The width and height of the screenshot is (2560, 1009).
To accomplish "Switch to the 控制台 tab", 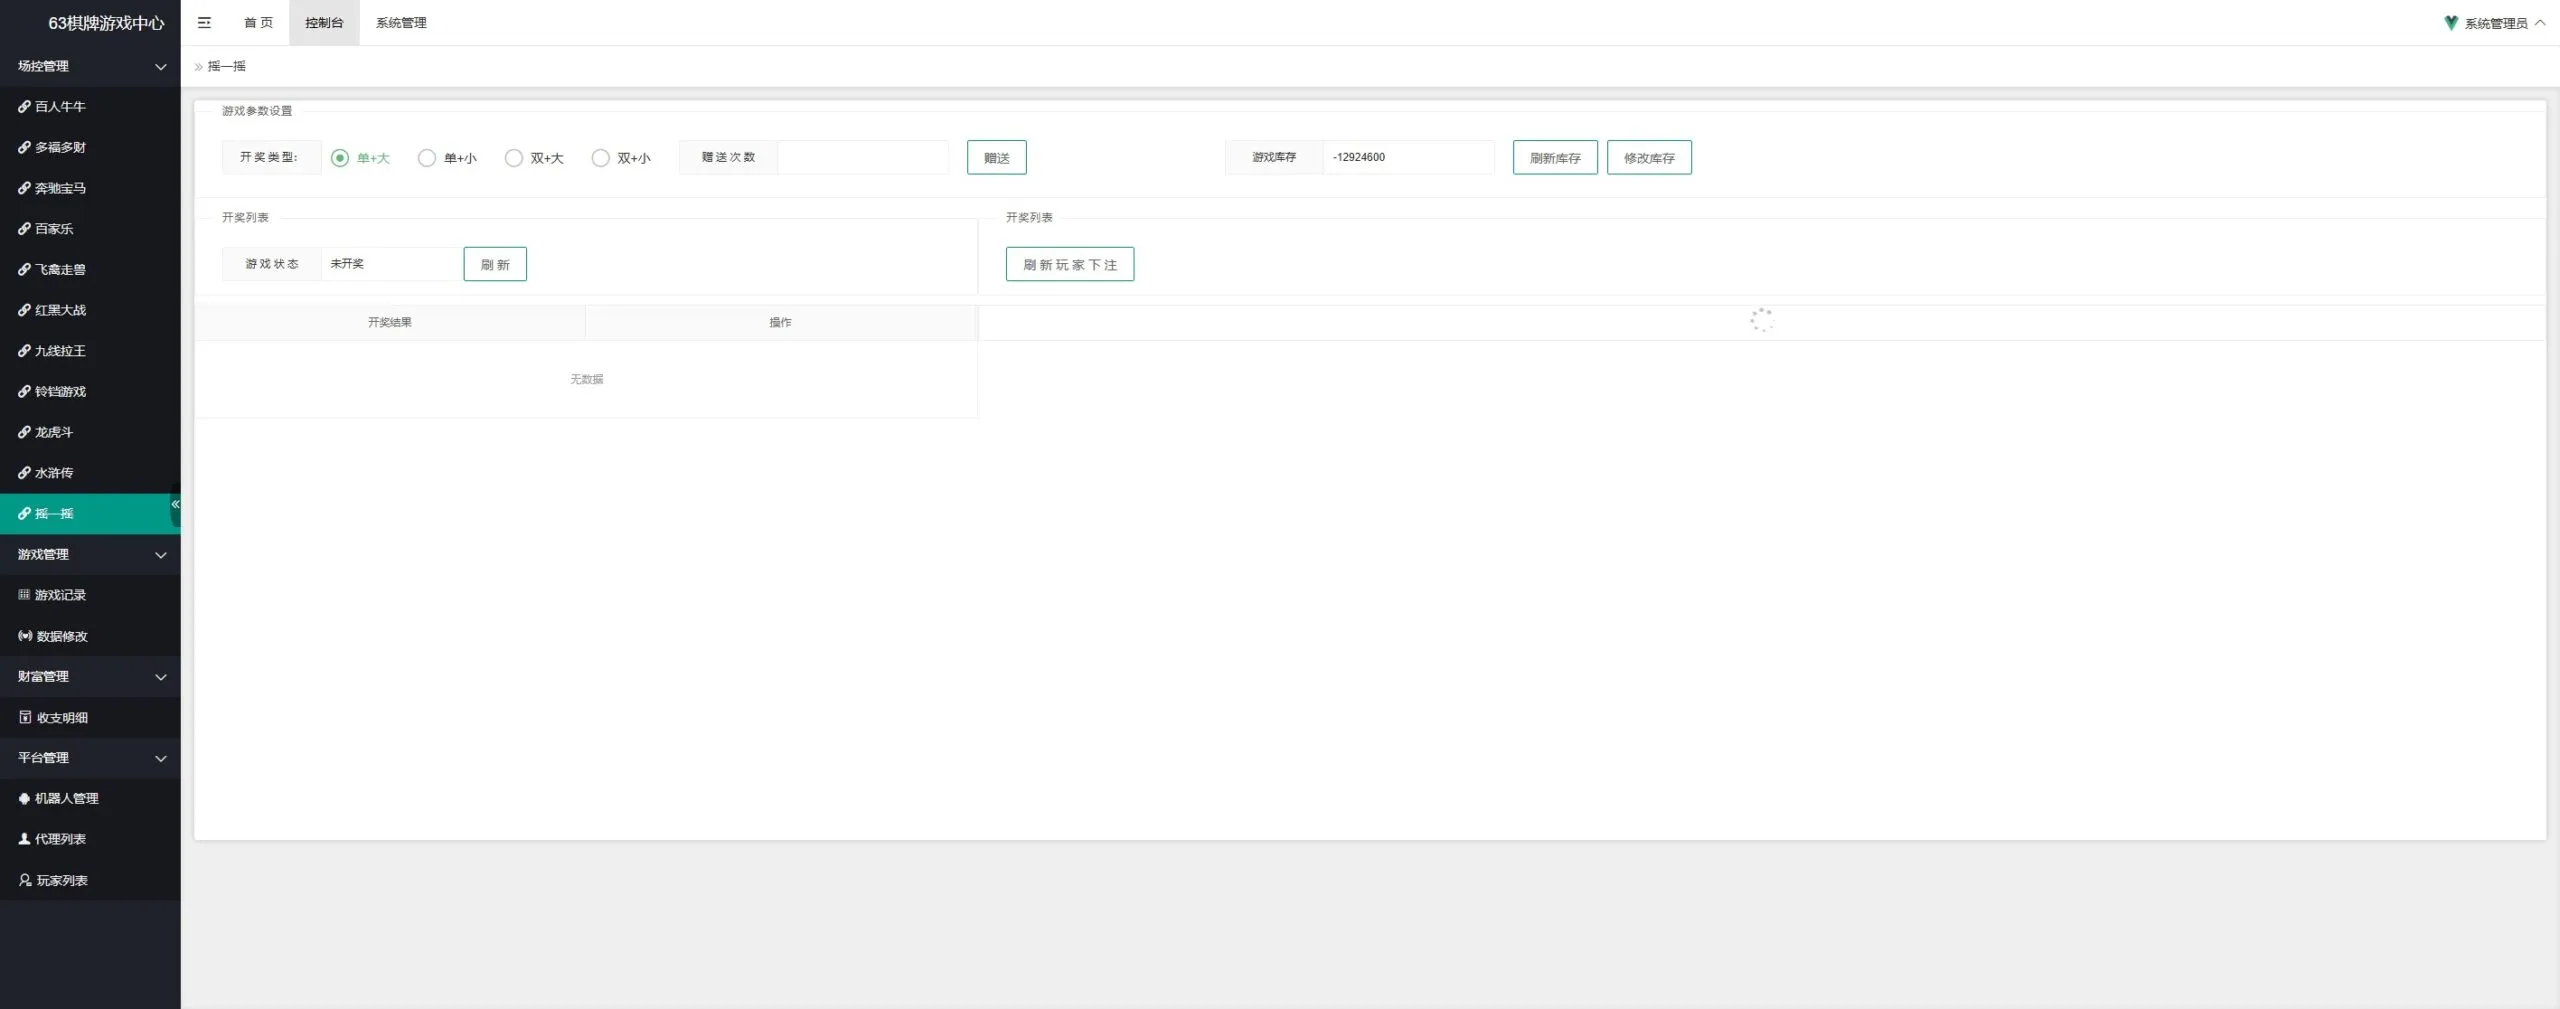I will [x=324, y=23].
